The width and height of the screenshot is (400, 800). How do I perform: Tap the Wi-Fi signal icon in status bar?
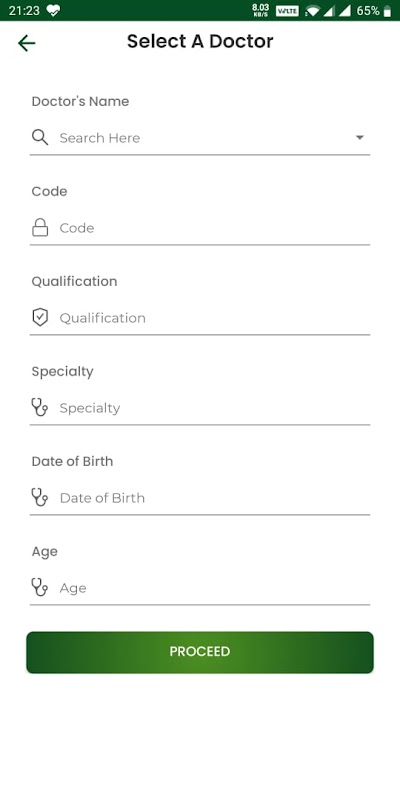coord(312,11)
